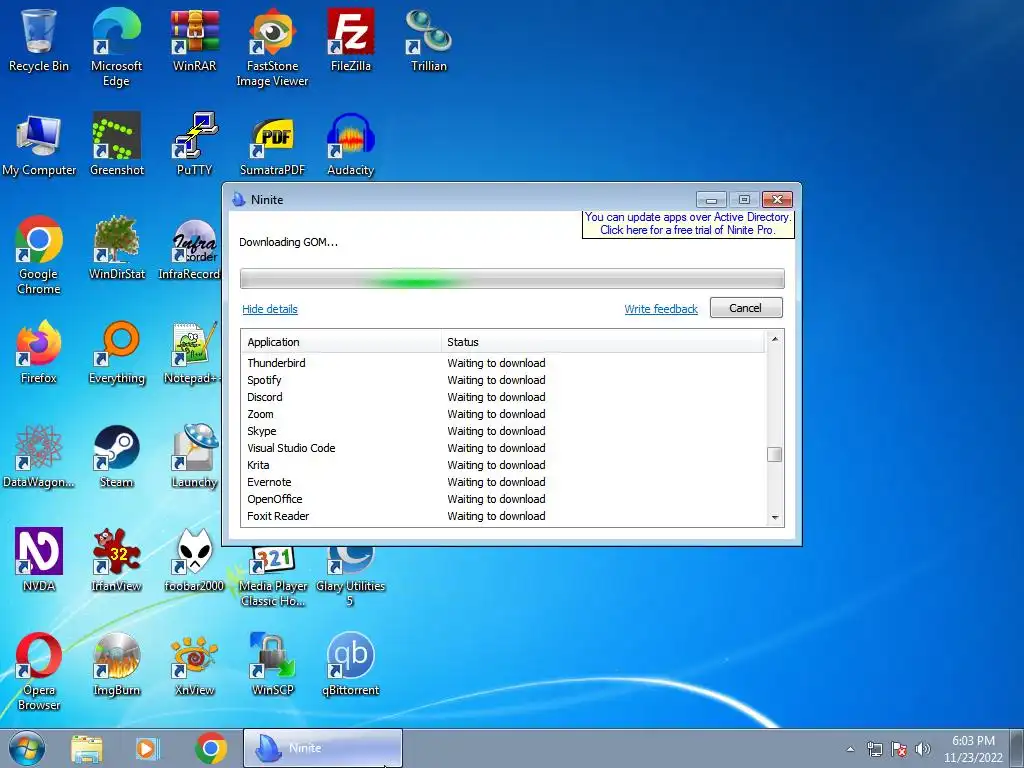Click the DataWagon desktop icon
This screenshot has height=768, width=1024.
tap(39, 457)
